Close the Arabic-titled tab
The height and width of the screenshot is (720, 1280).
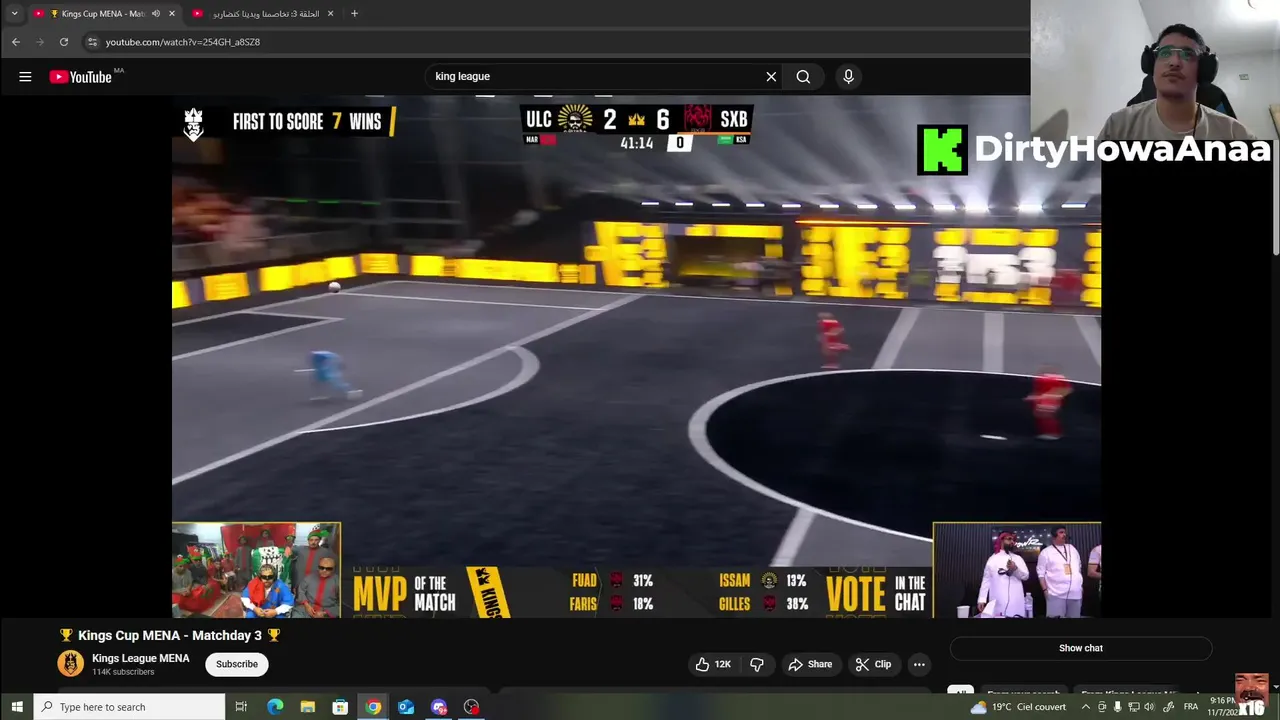[331, 14]
